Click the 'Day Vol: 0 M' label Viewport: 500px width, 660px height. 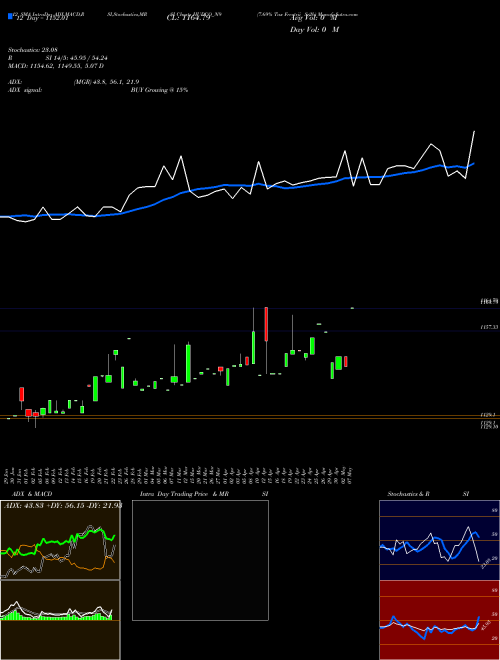pos(315,30)
